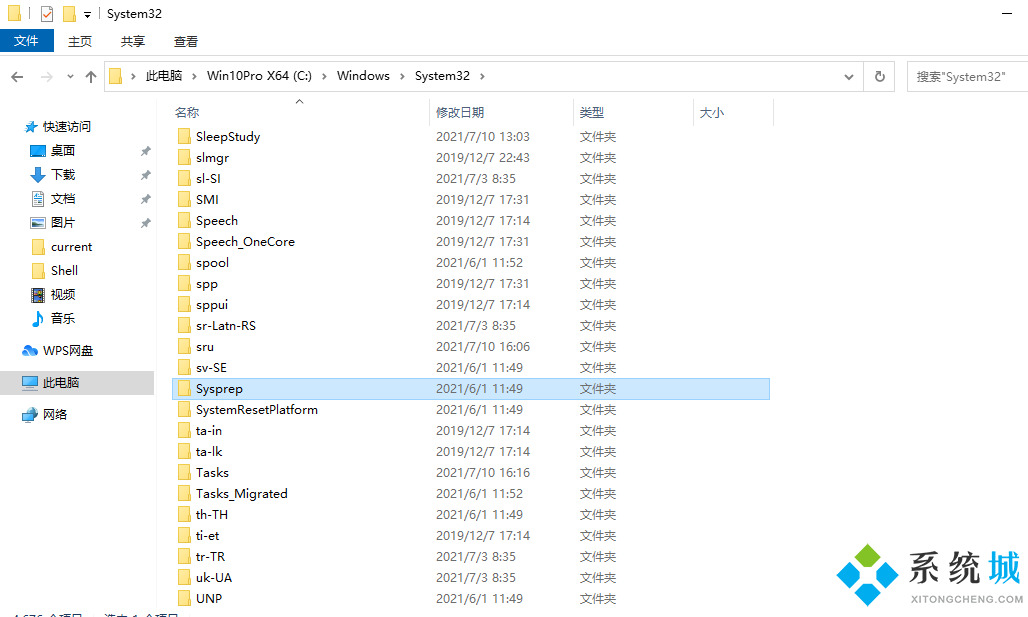Click the search System32 input box
Viewport: 1028px width, 617px height.
point(967,77)
